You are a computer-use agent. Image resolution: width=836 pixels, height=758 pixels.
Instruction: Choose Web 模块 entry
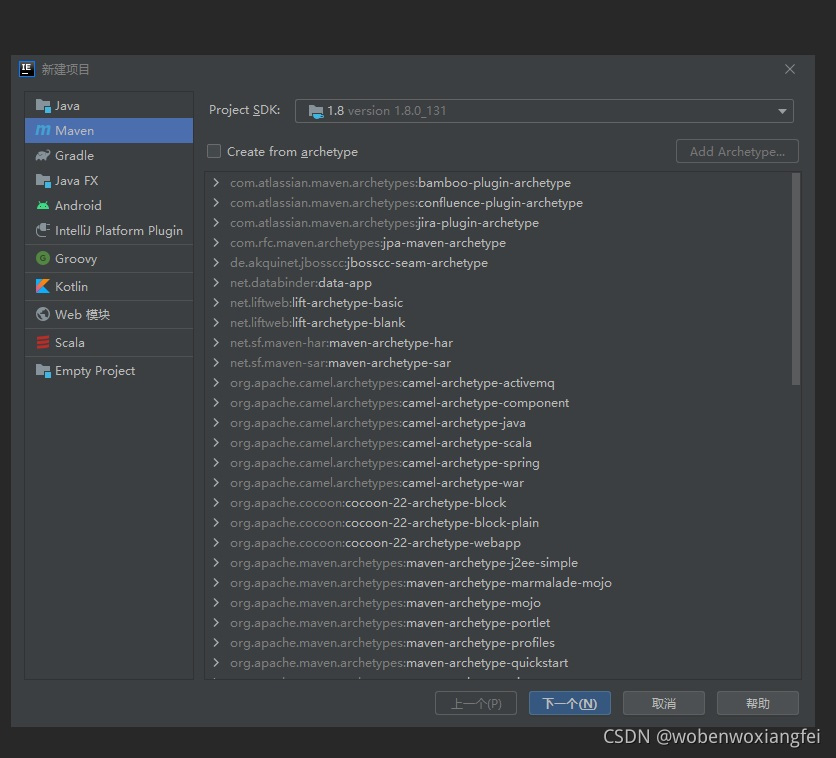[109, 315]
